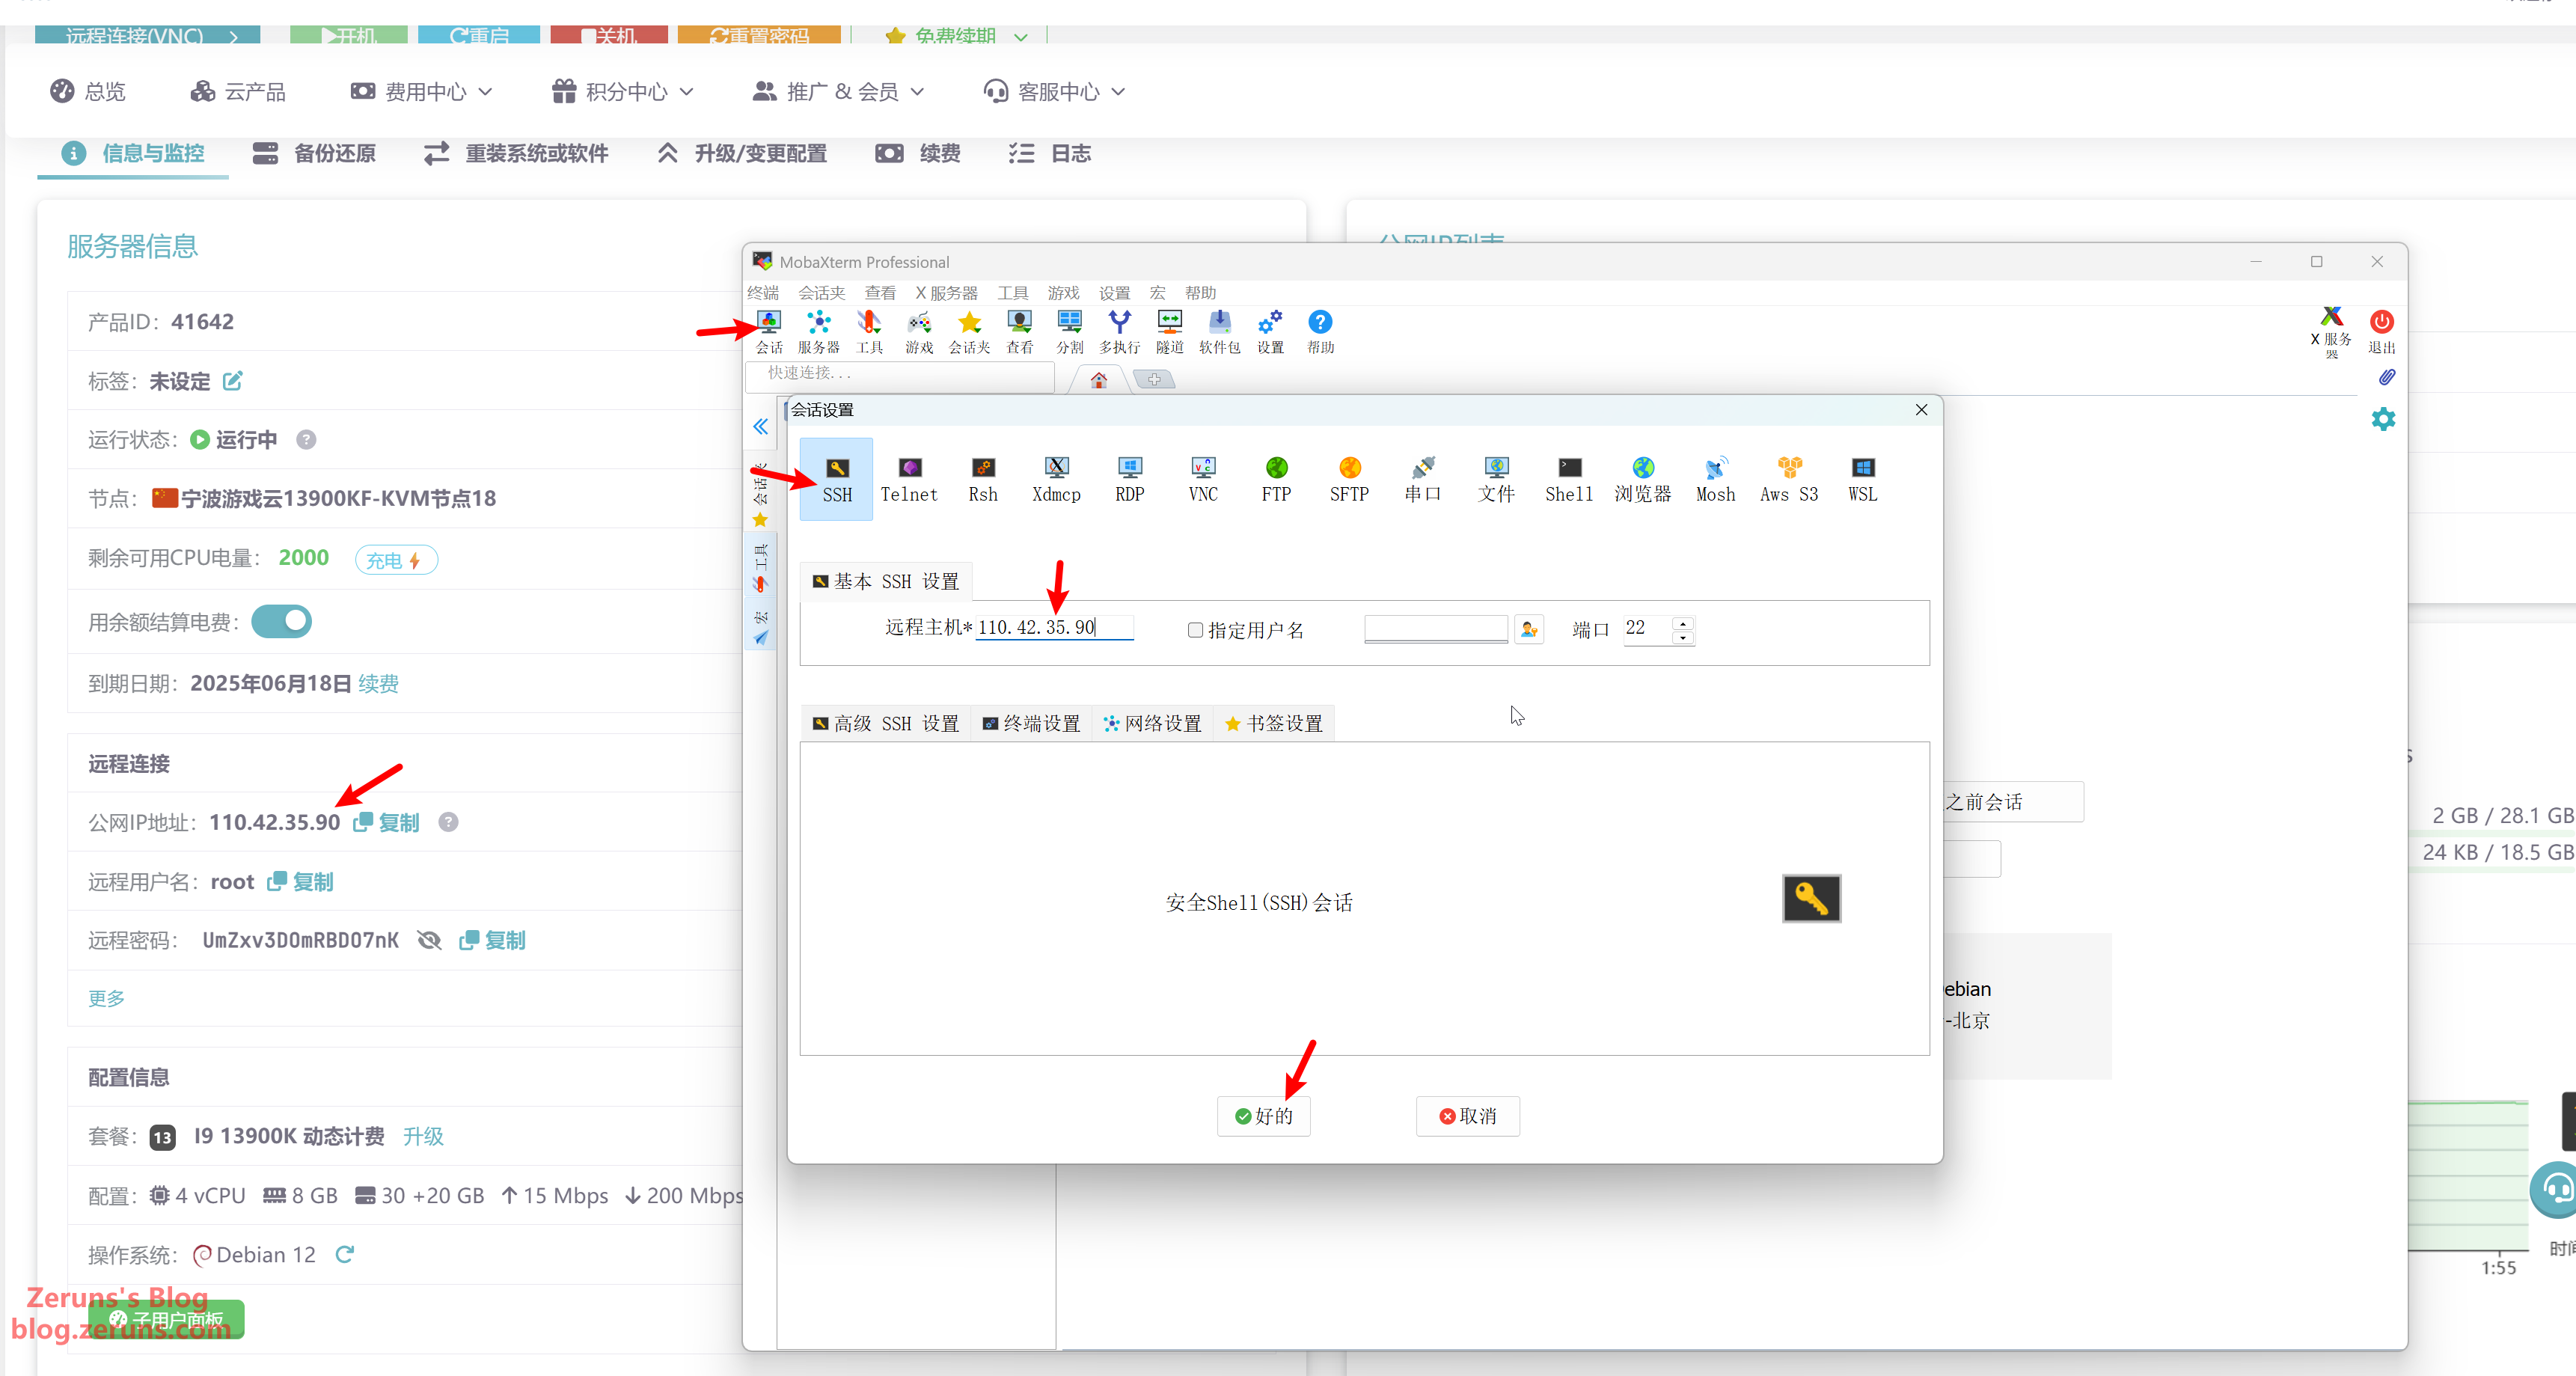The height and width of the screenshot is (1376, 2576).
Task: Open the Games toolbar icon in MobaXterm
Action: point(919,331)
